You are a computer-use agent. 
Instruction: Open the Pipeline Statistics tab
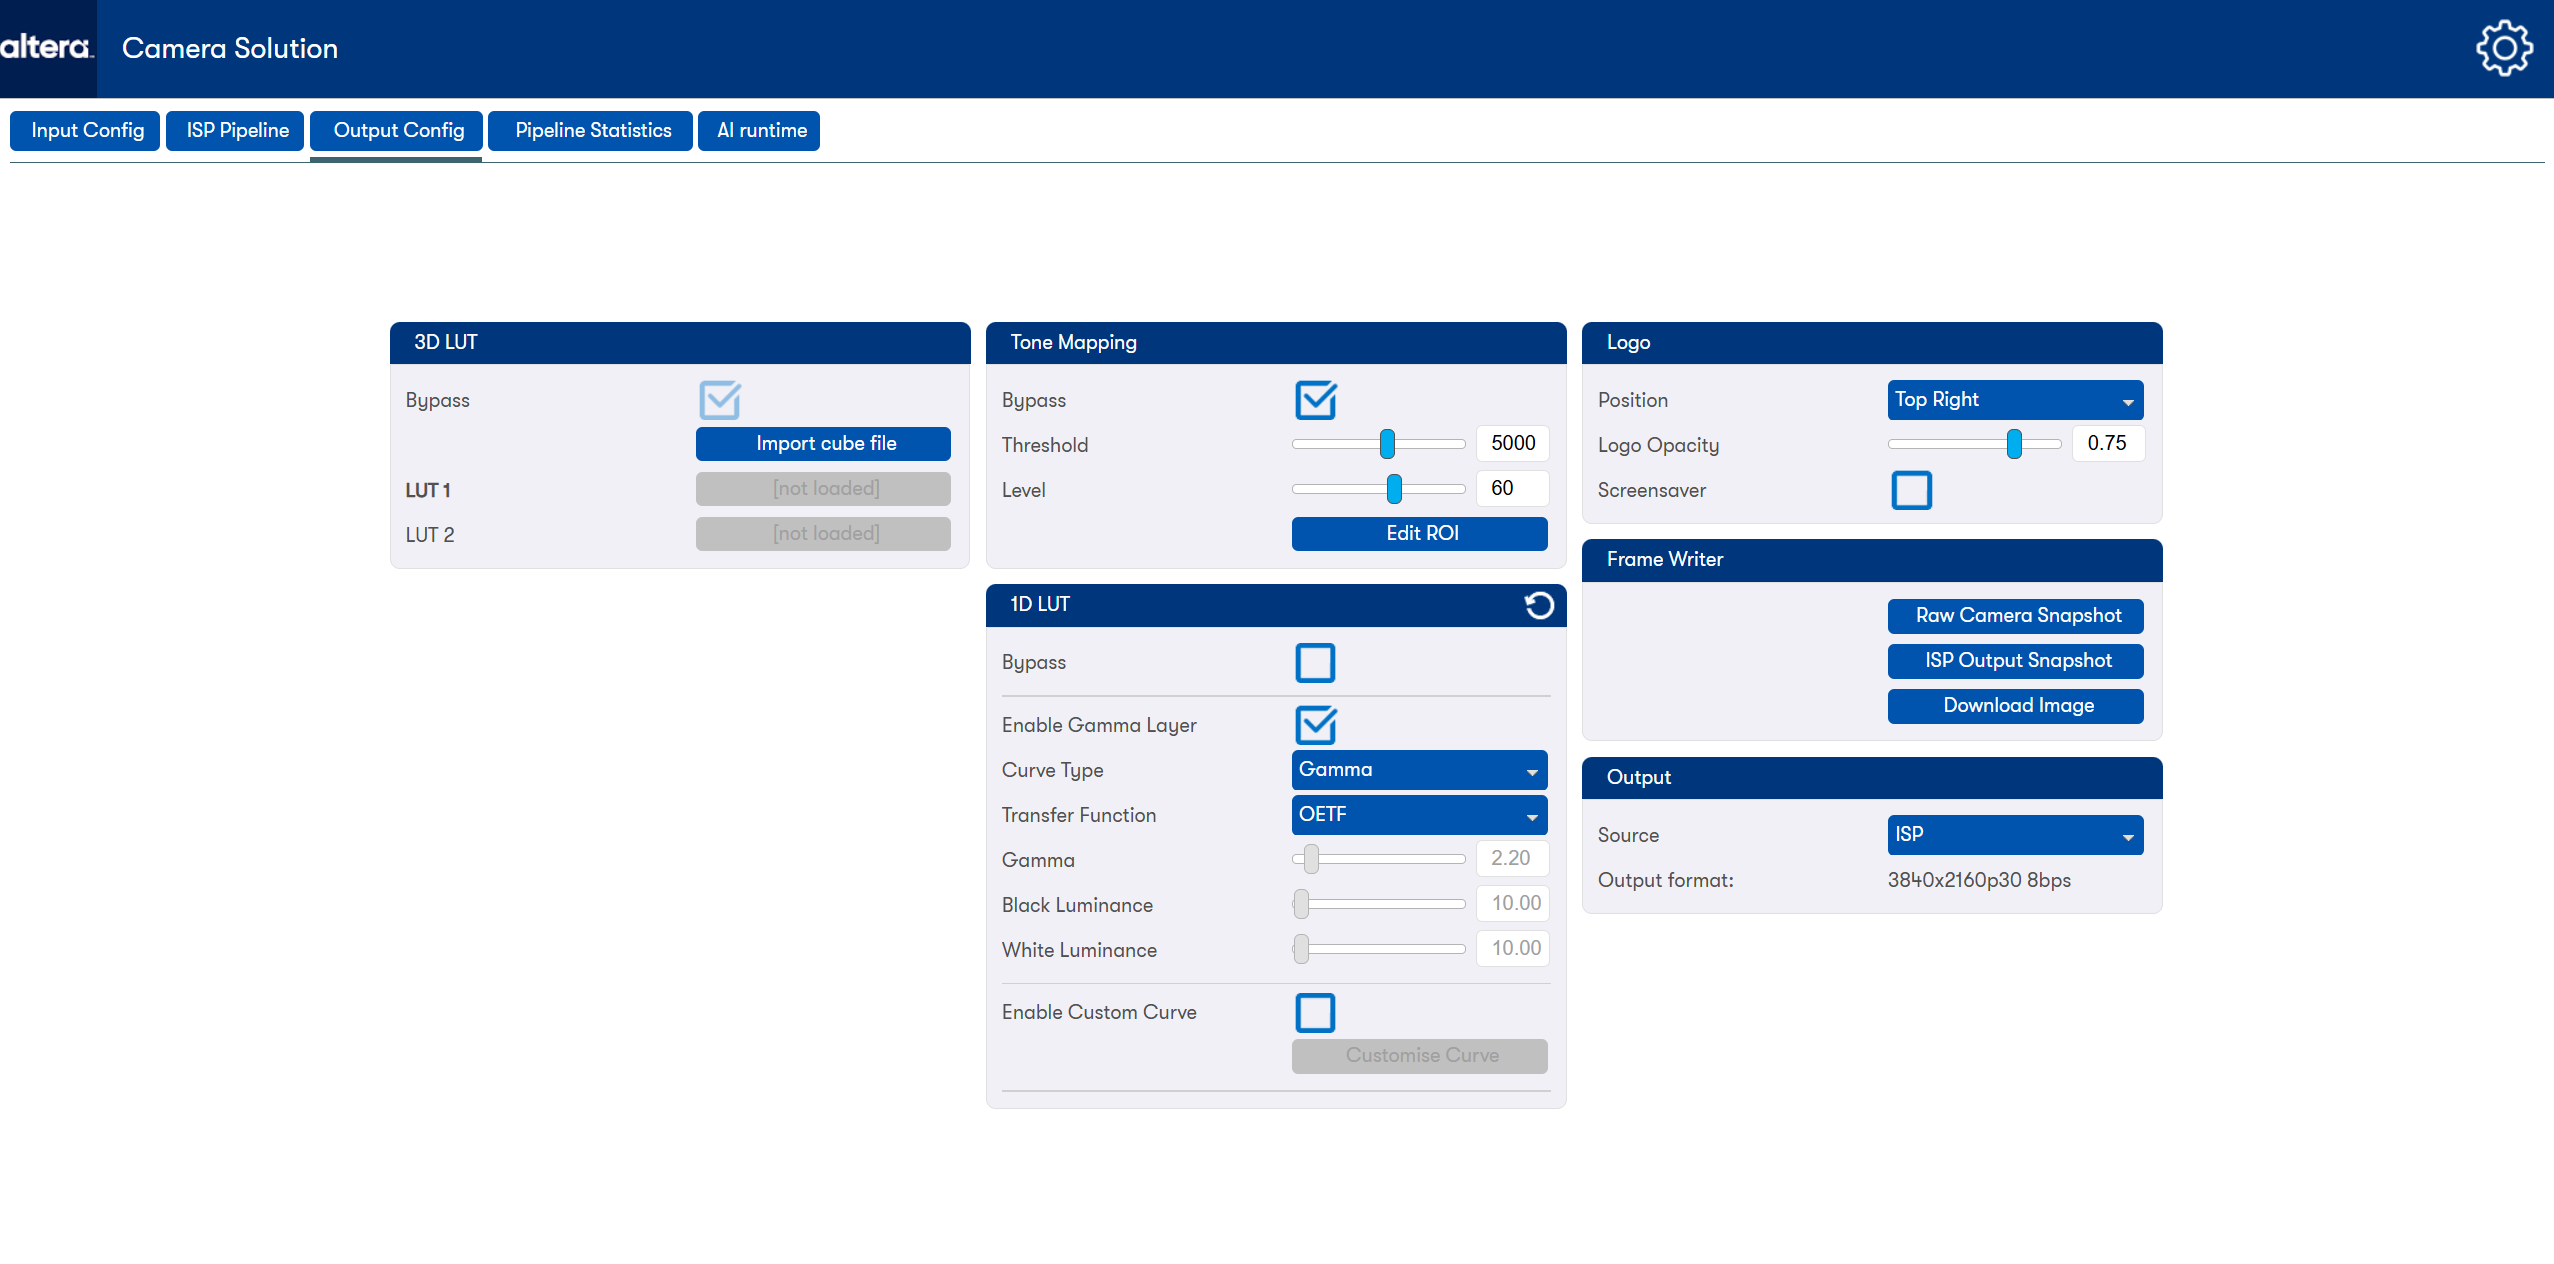pos(592,131)
